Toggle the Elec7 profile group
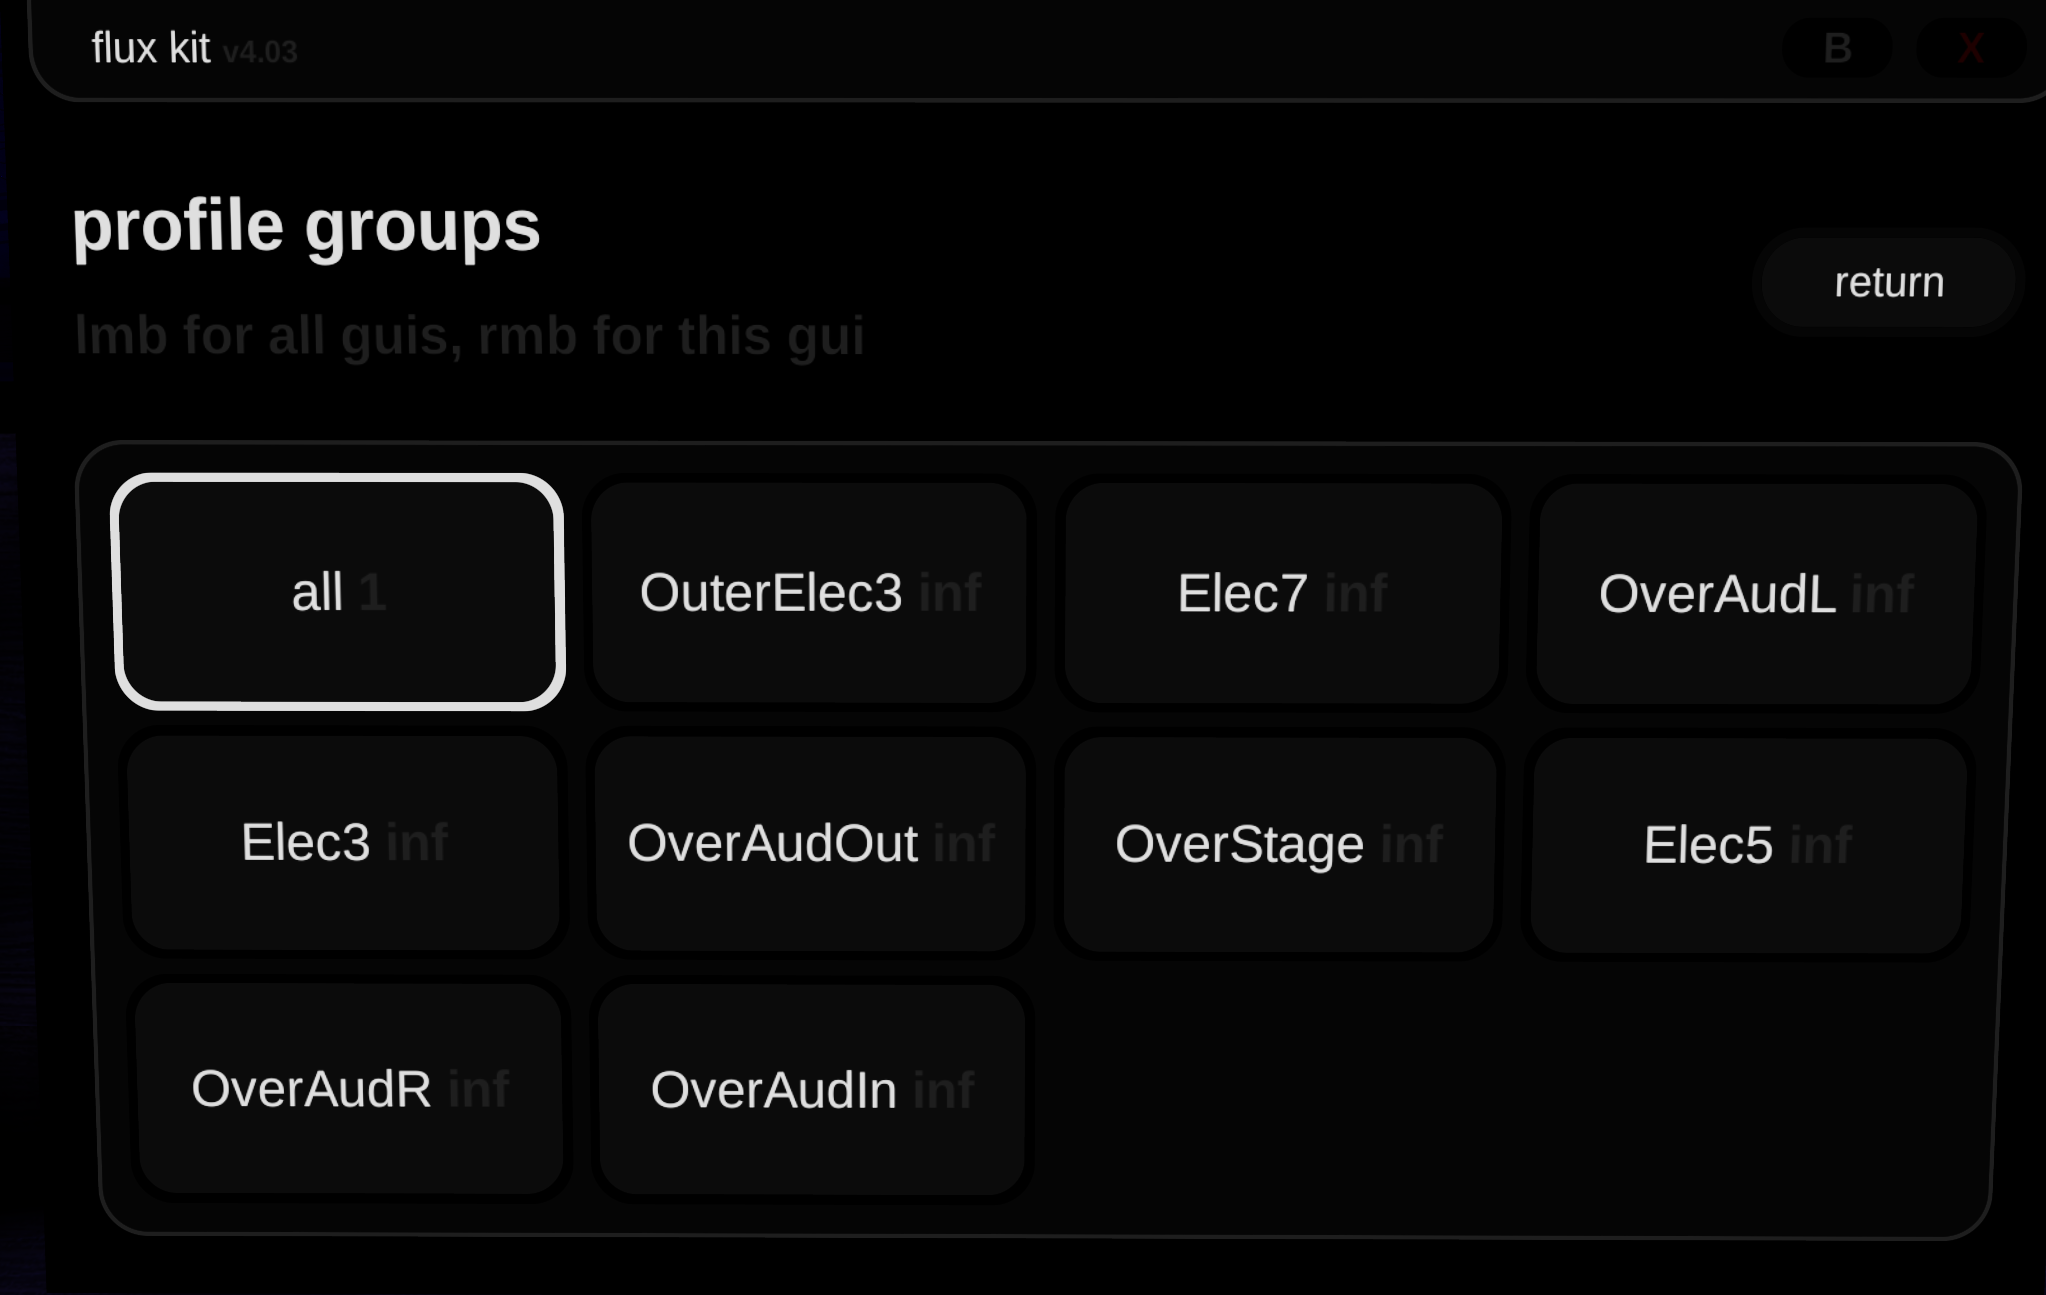Screen dimensions: 2046x1295 [1281, 593]
